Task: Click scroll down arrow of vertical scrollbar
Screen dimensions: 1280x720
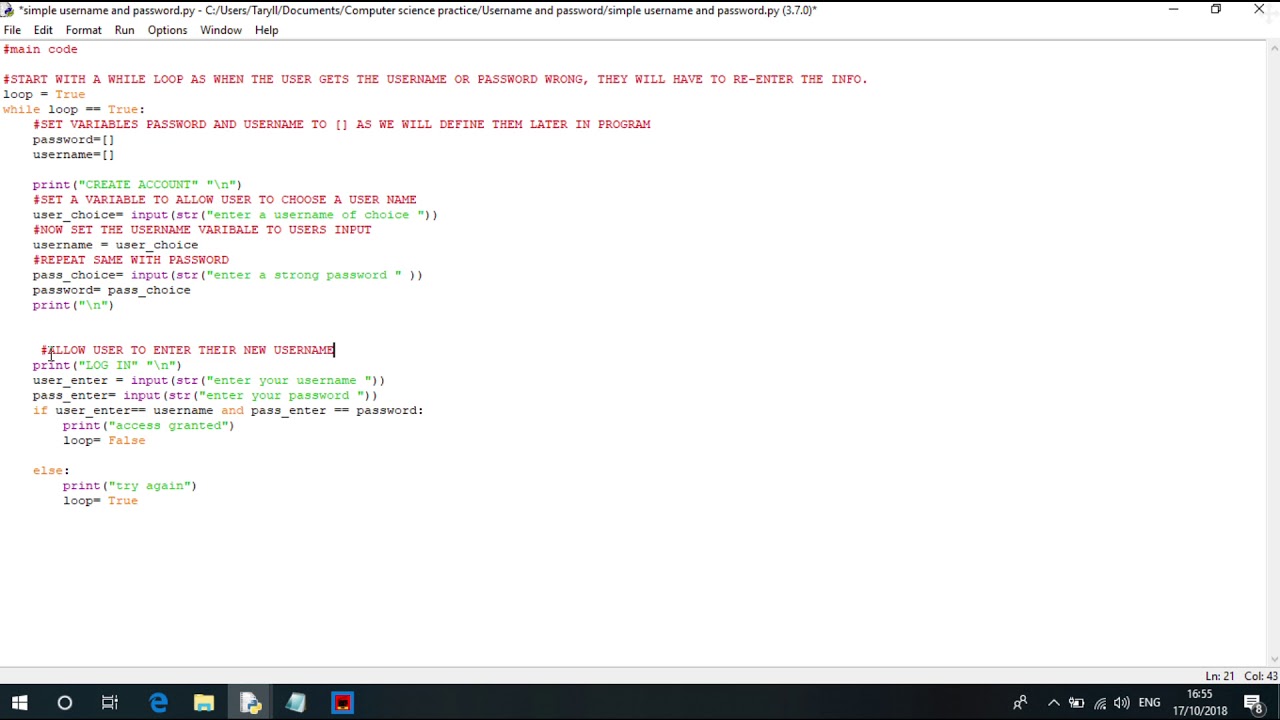Action: coord(1273,660)
